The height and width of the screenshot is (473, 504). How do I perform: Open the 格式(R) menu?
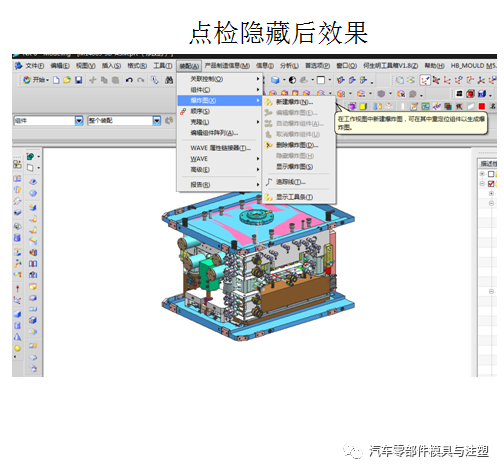(x=137, y=66)
